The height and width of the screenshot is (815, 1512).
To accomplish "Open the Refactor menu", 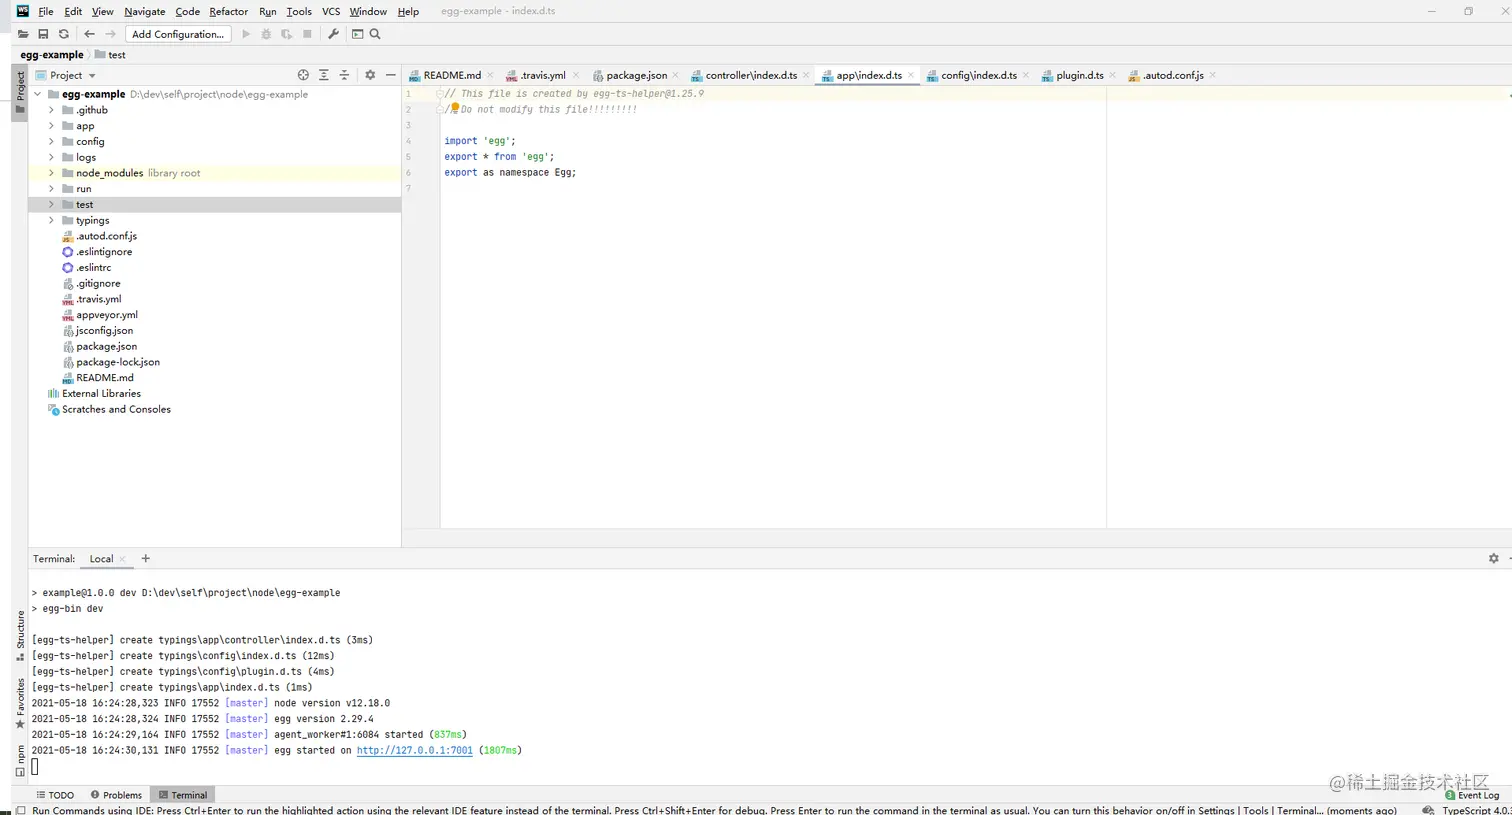I will [x=228, y=11].
